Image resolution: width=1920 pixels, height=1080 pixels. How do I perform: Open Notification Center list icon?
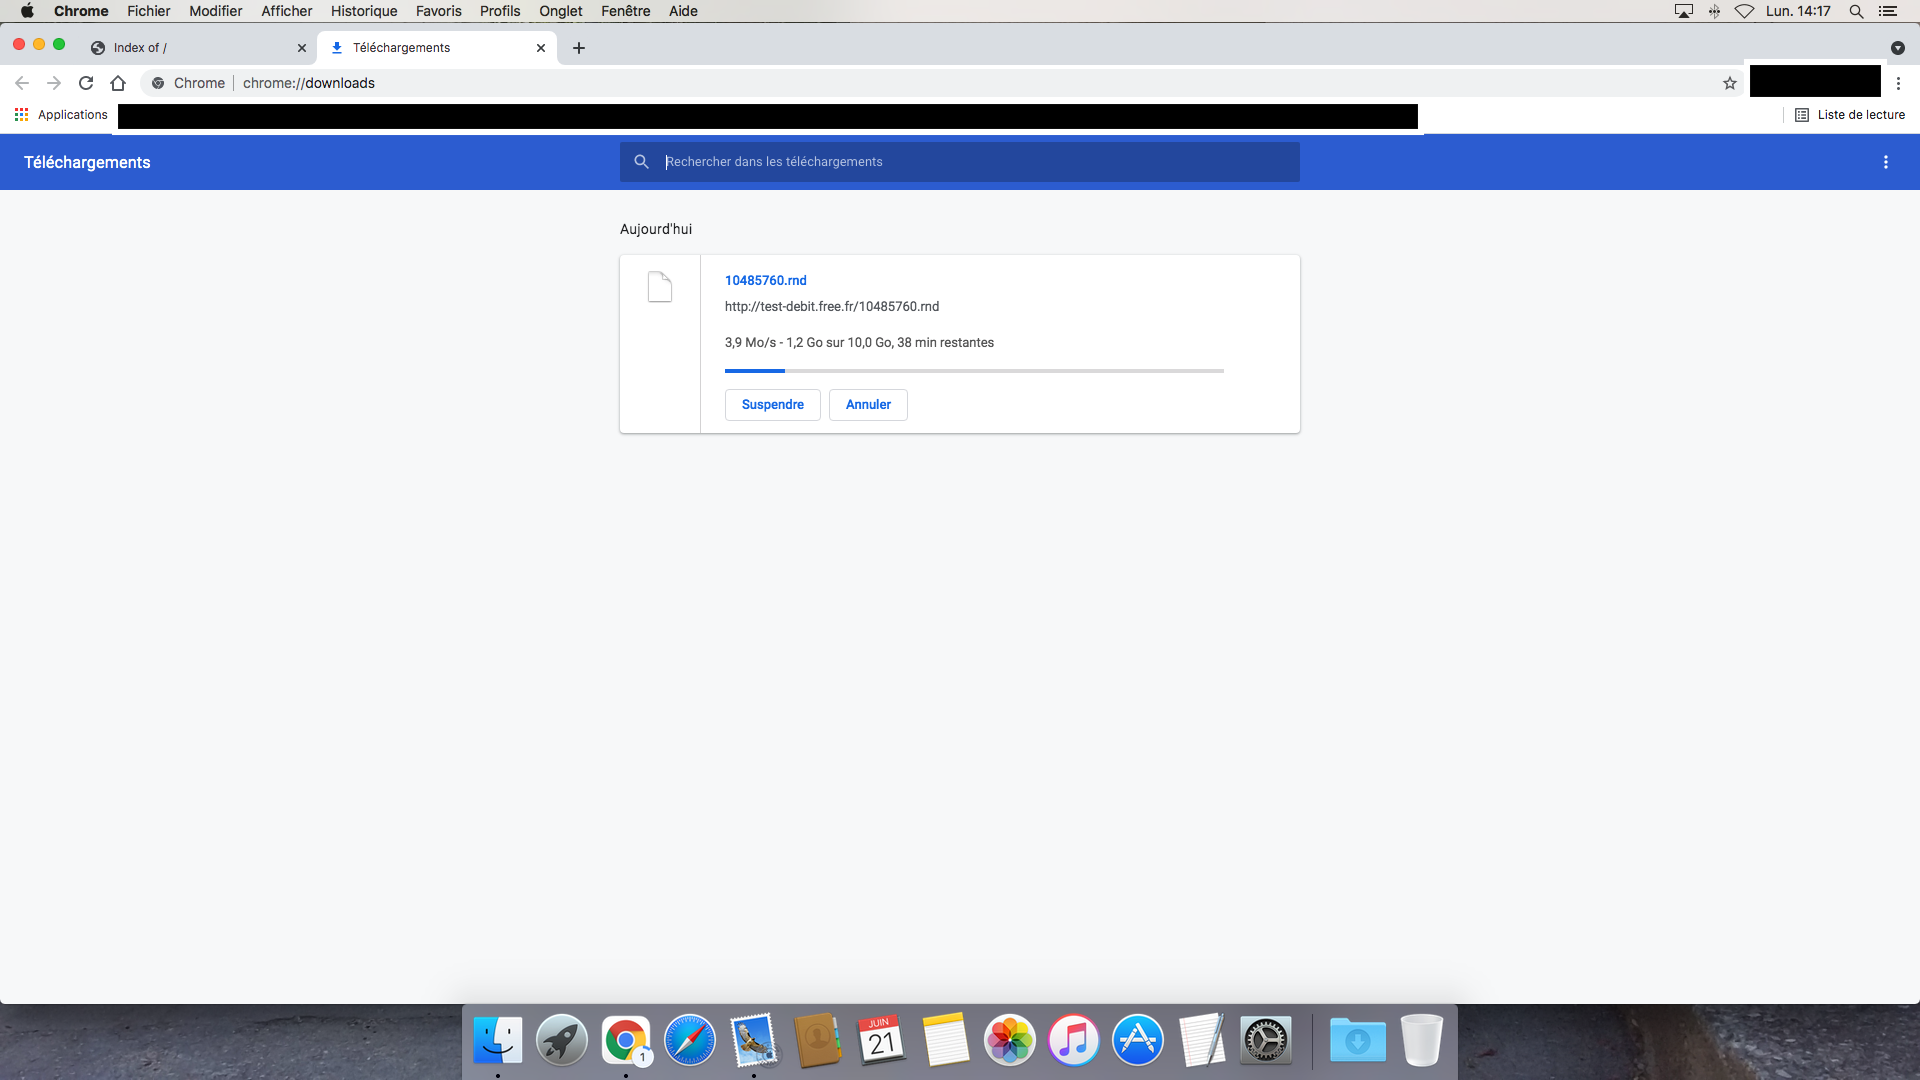1888,11
